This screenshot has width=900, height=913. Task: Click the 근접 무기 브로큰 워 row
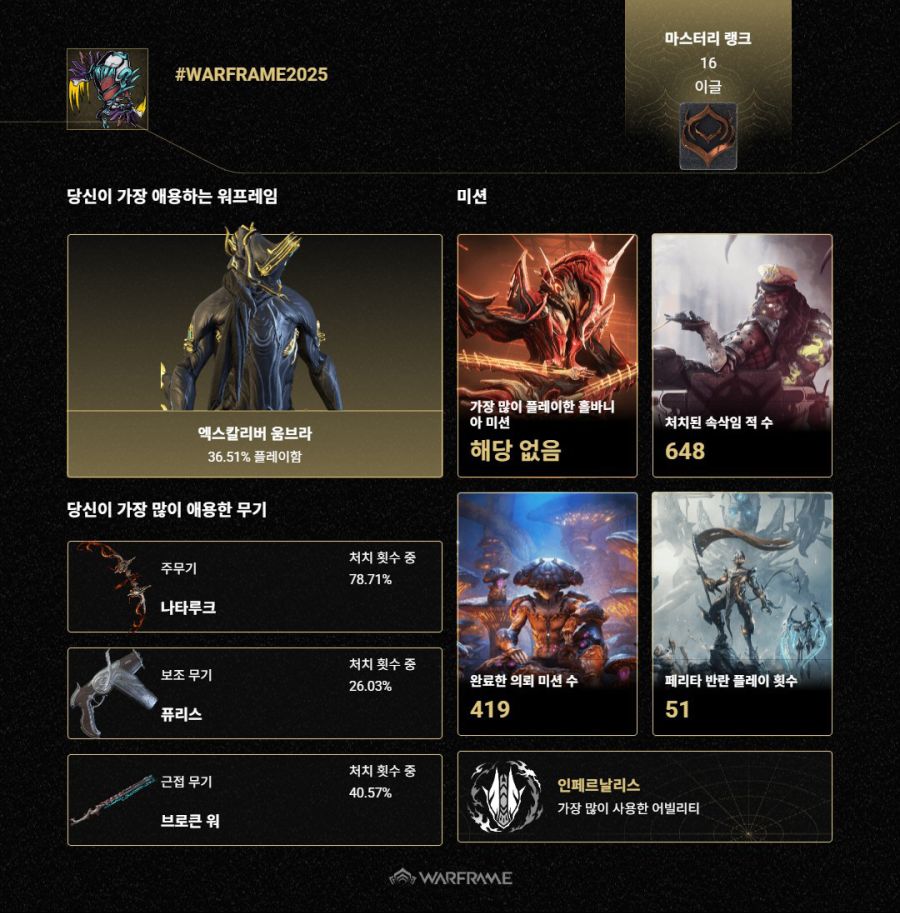[x=254, y=799]
